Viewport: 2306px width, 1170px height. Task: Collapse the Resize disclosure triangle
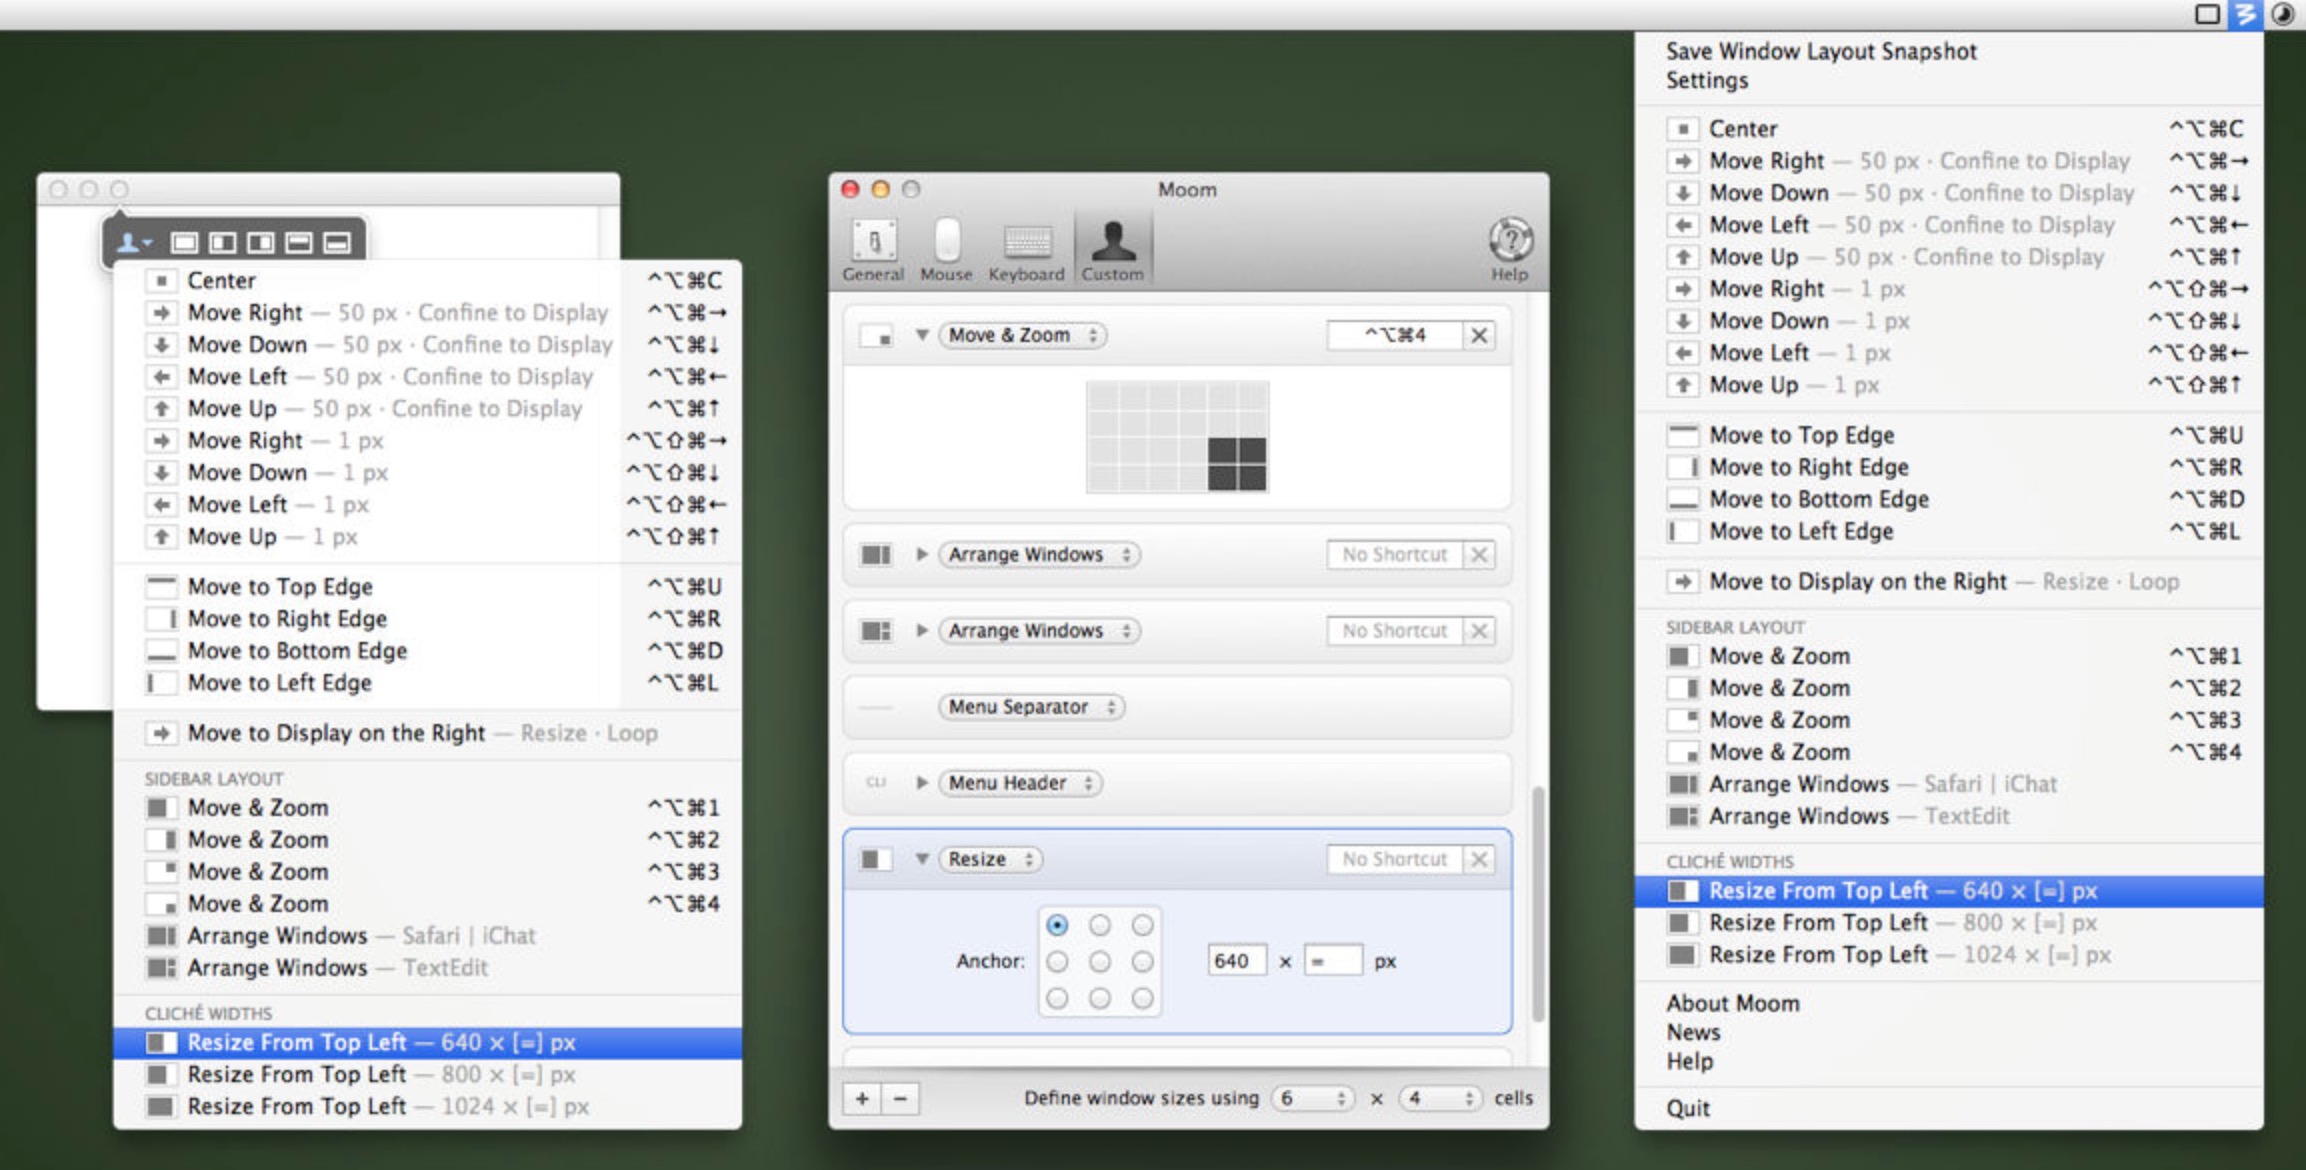[922, 859]
